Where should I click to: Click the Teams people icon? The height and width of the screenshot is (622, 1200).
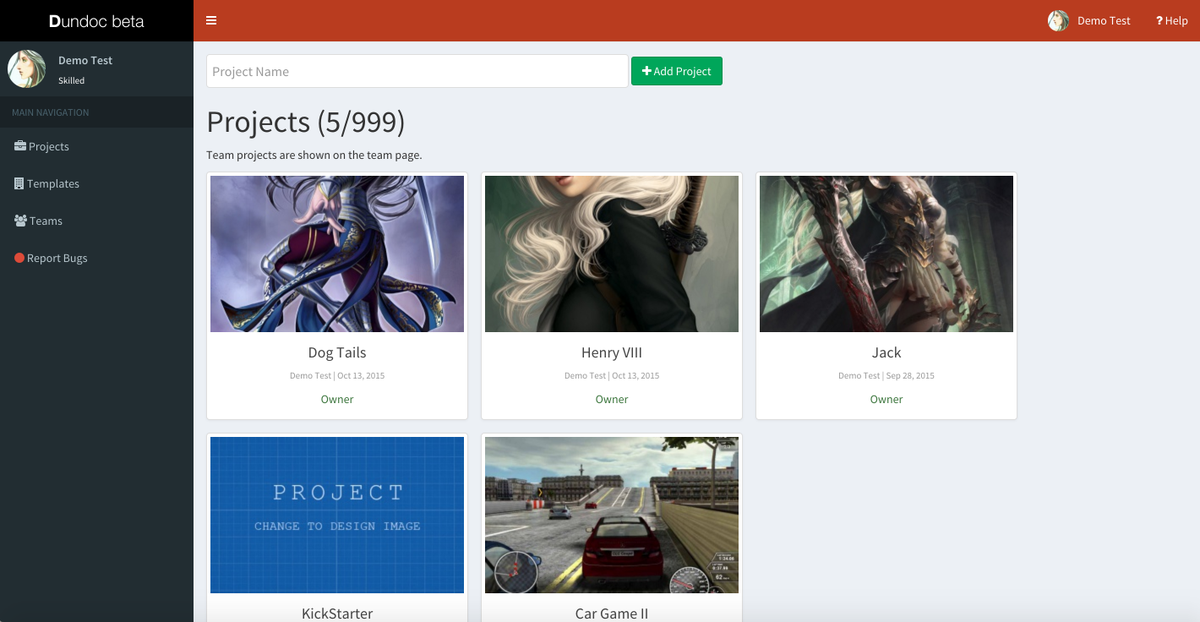pos(20,220)
